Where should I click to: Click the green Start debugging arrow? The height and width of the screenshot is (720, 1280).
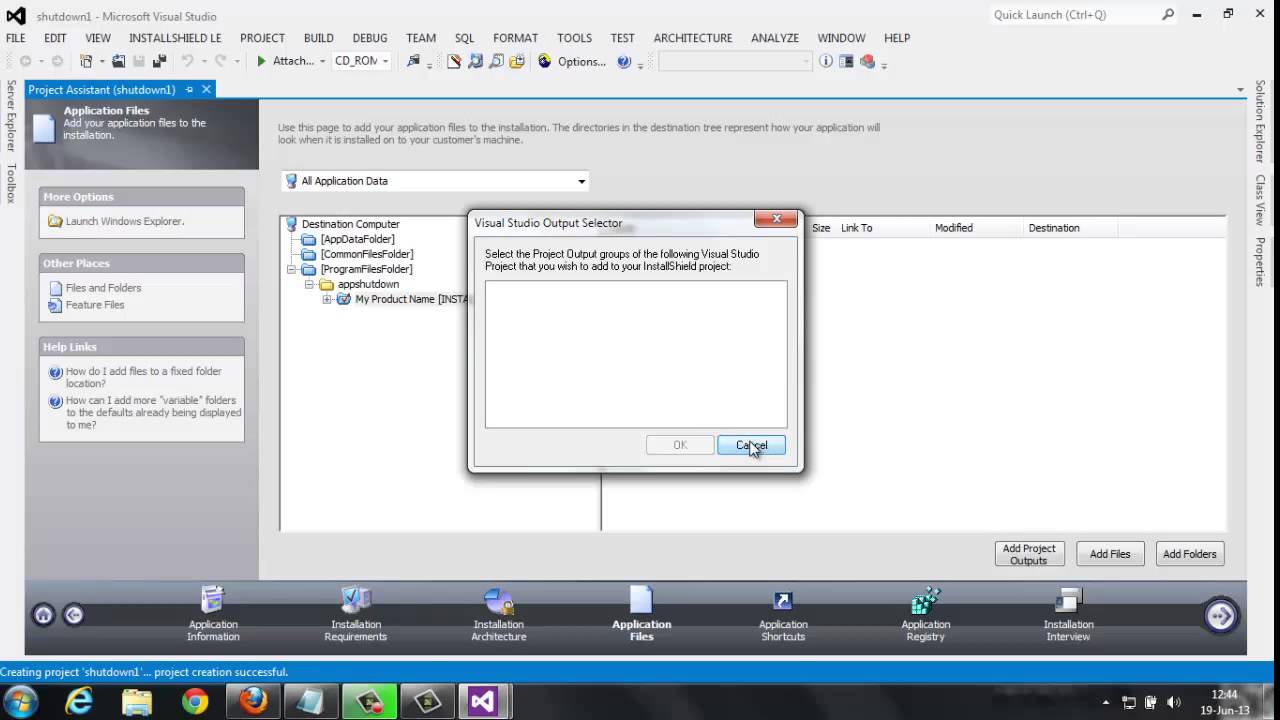[261, 61]
